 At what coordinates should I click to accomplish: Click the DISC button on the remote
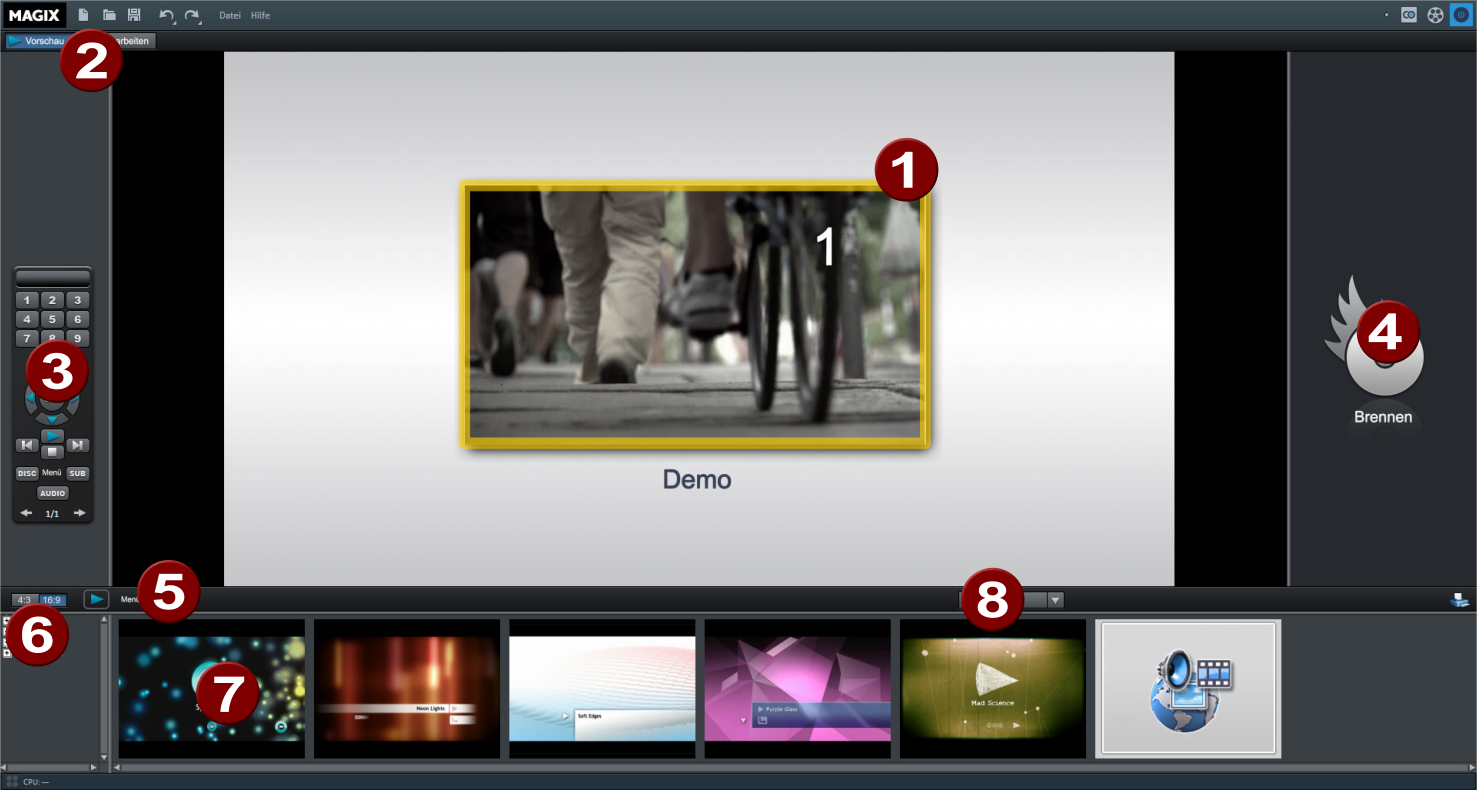tap(27, 473)
